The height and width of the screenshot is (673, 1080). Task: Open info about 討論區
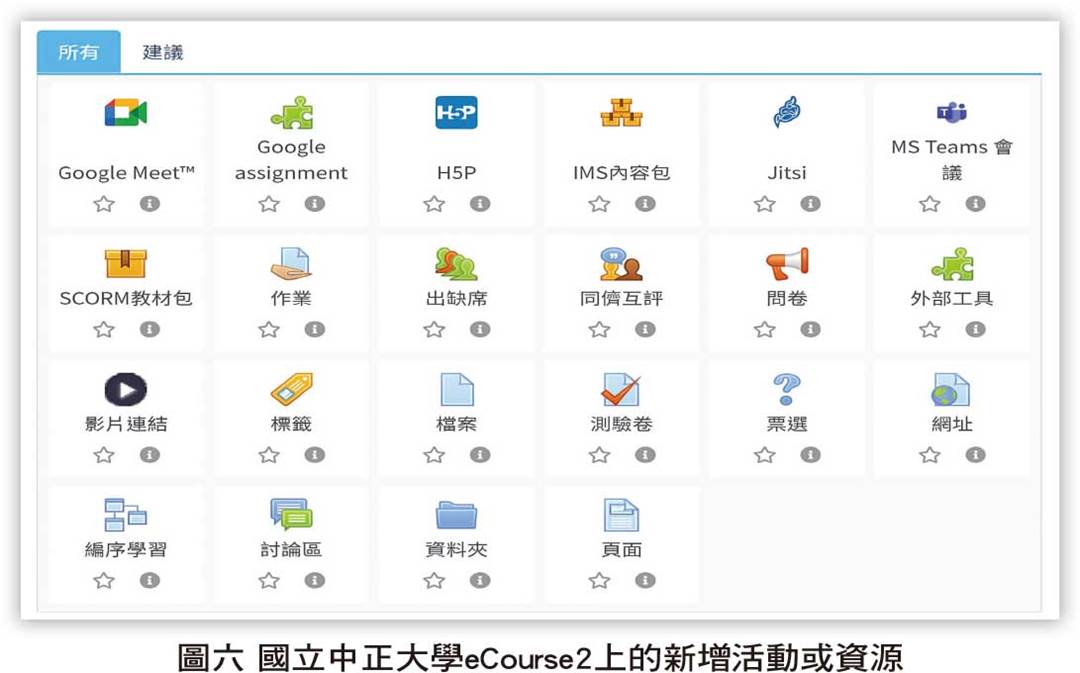(315, 580)
